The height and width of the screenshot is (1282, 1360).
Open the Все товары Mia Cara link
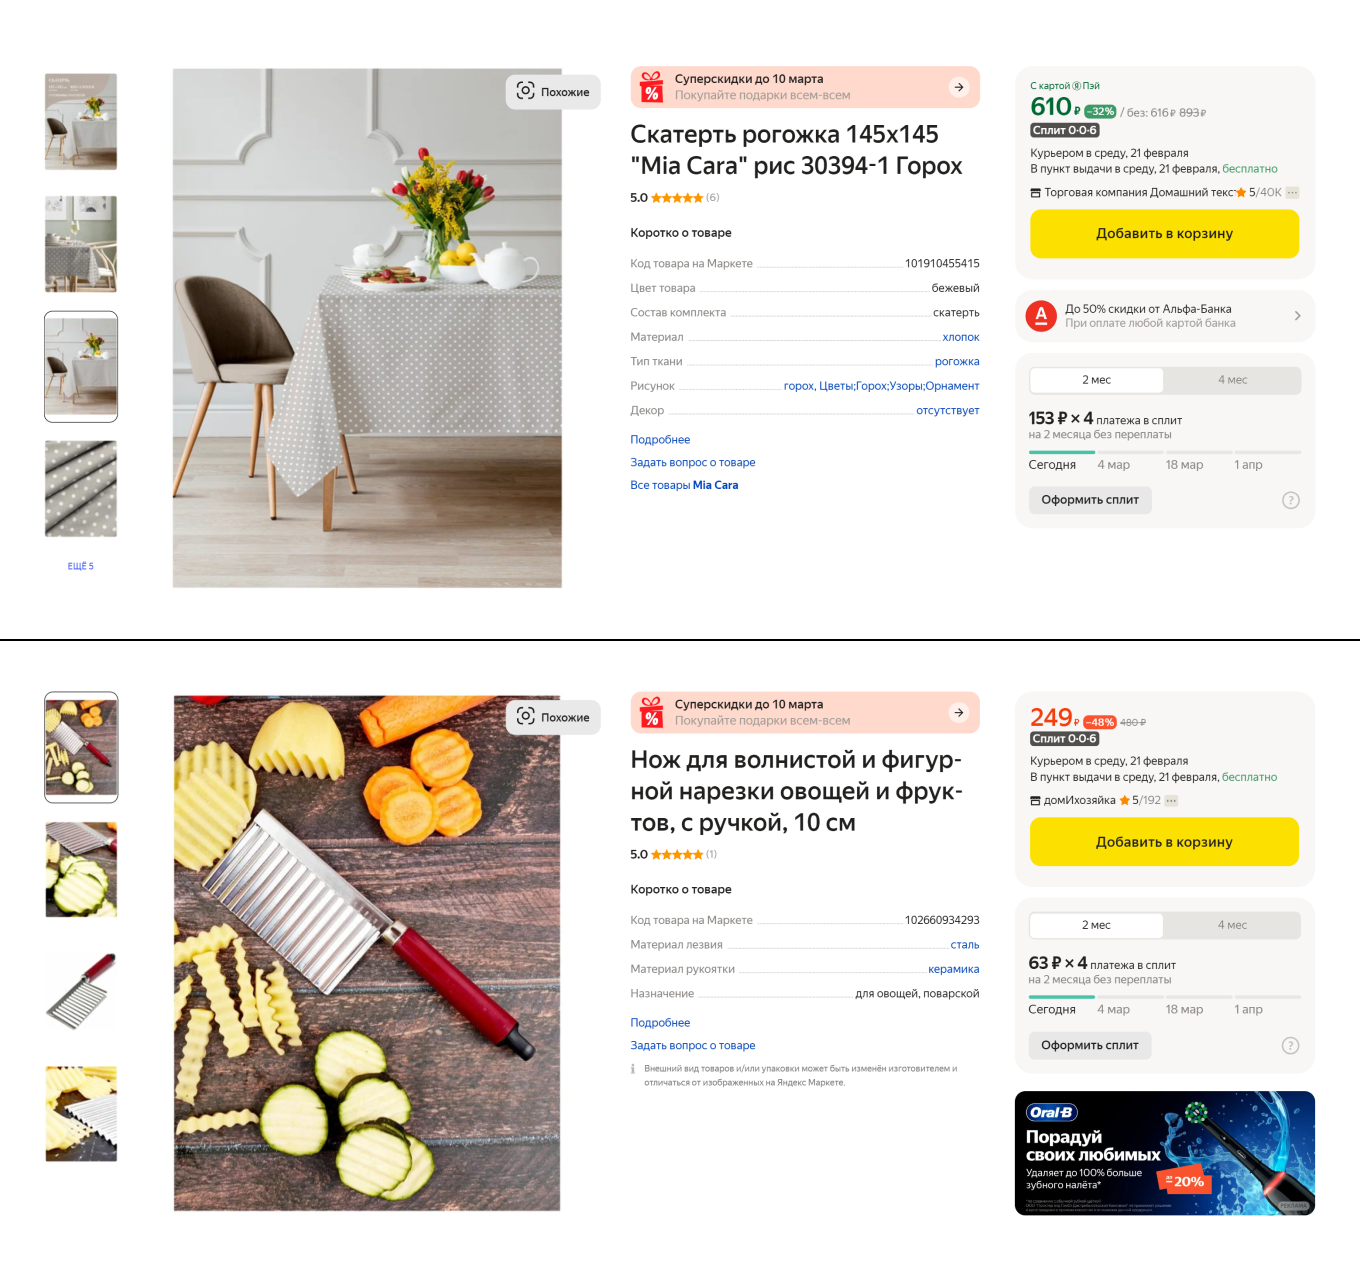[684, 485]
